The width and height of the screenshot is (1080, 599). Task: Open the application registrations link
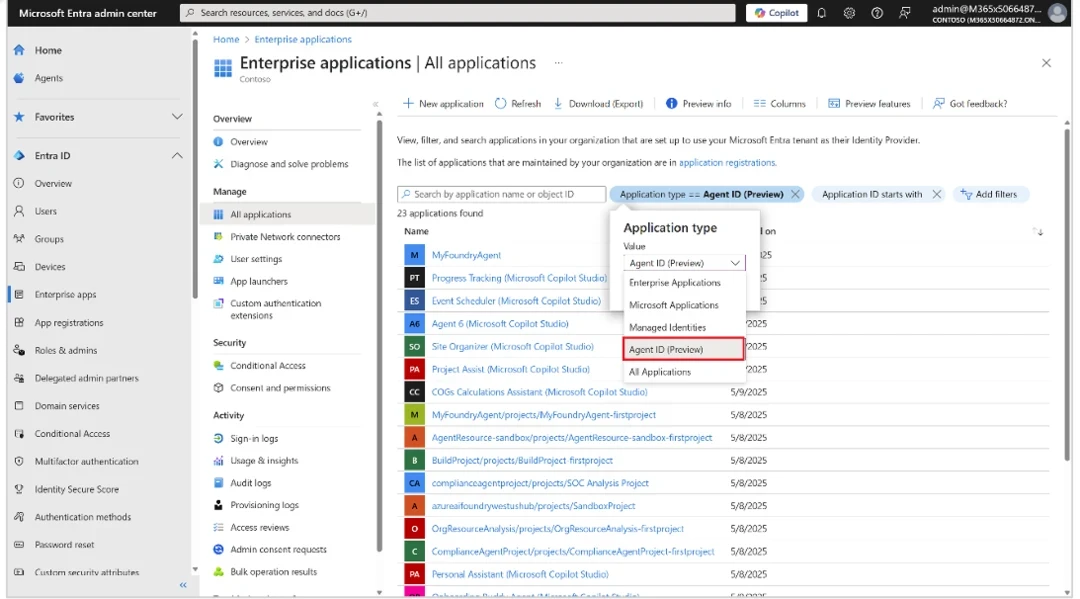[x=727, y=163]
